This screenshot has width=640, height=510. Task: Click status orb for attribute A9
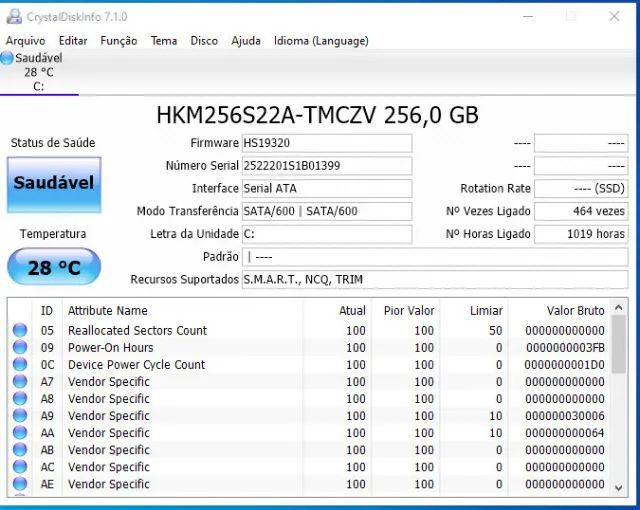(x=20, y=415)
